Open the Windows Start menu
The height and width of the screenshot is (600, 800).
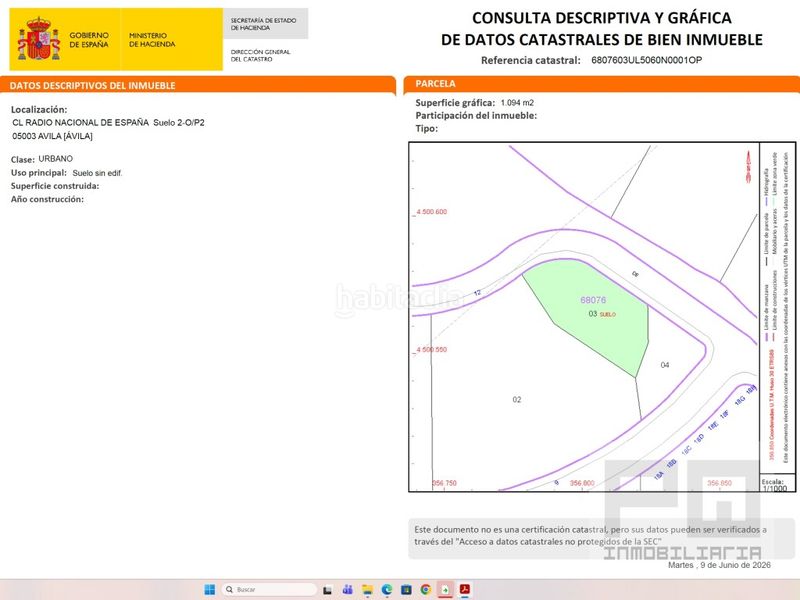tap(210, 589)
